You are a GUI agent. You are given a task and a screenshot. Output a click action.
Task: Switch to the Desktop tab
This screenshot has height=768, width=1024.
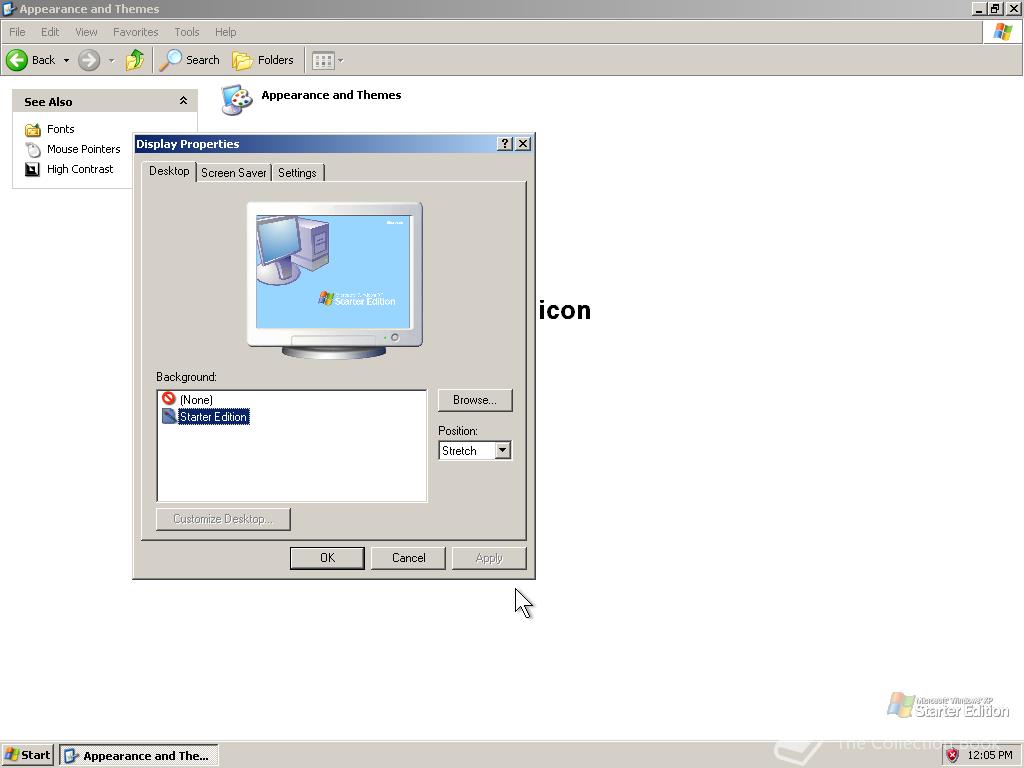tap(169, 171)
